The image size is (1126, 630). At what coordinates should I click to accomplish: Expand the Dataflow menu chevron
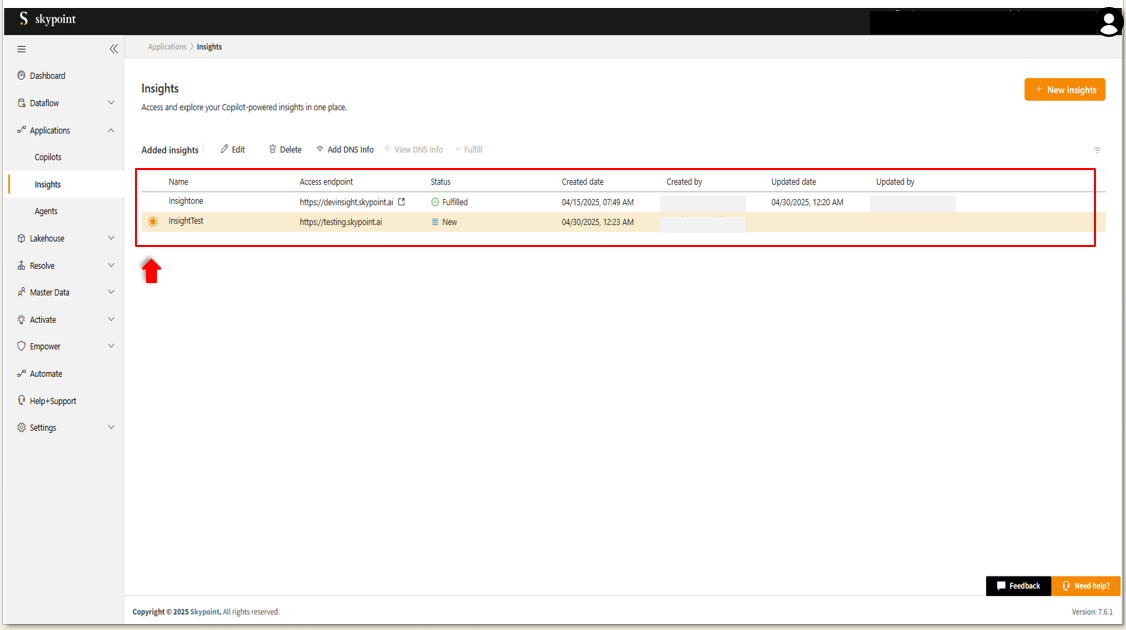111,103
